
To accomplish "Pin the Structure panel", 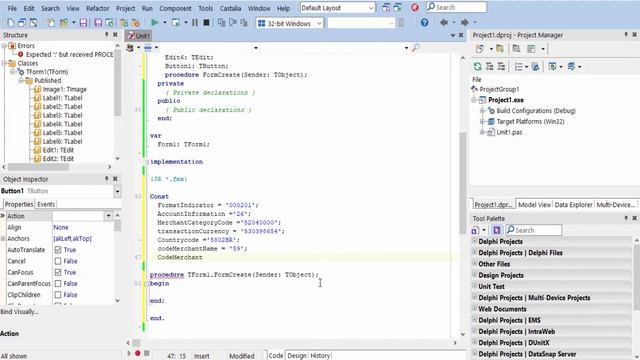I will tap(107, 35).
